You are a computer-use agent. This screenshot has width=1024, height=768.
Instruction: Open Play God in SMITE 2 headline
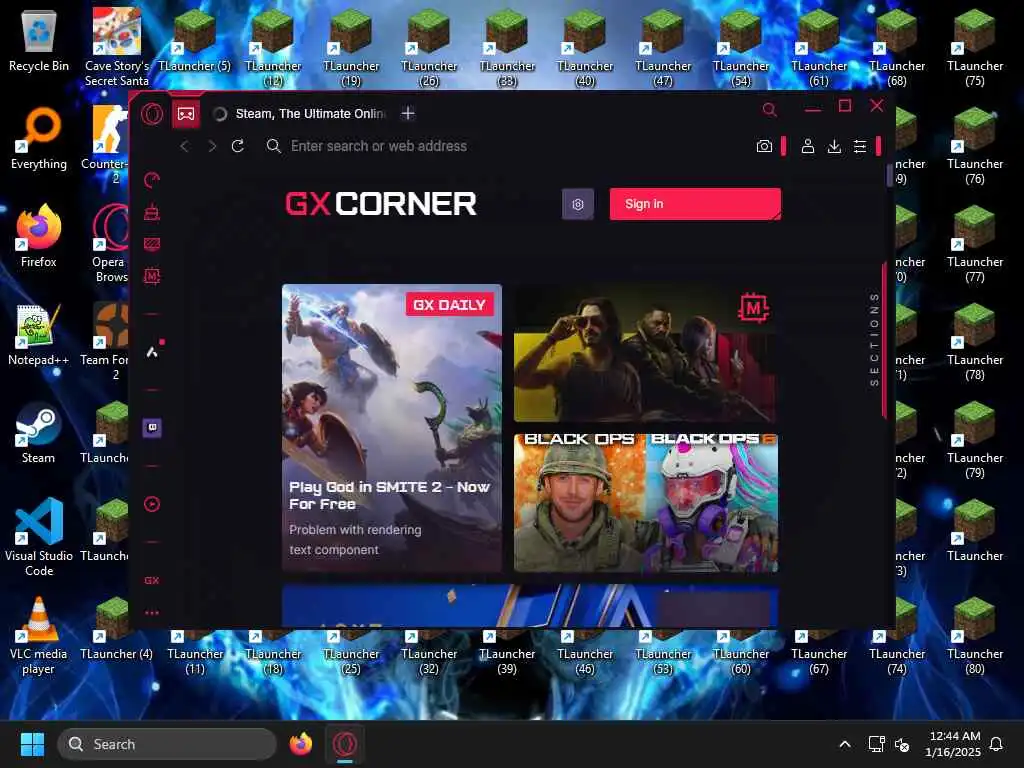pyautogui.click(x=389, y=495)
